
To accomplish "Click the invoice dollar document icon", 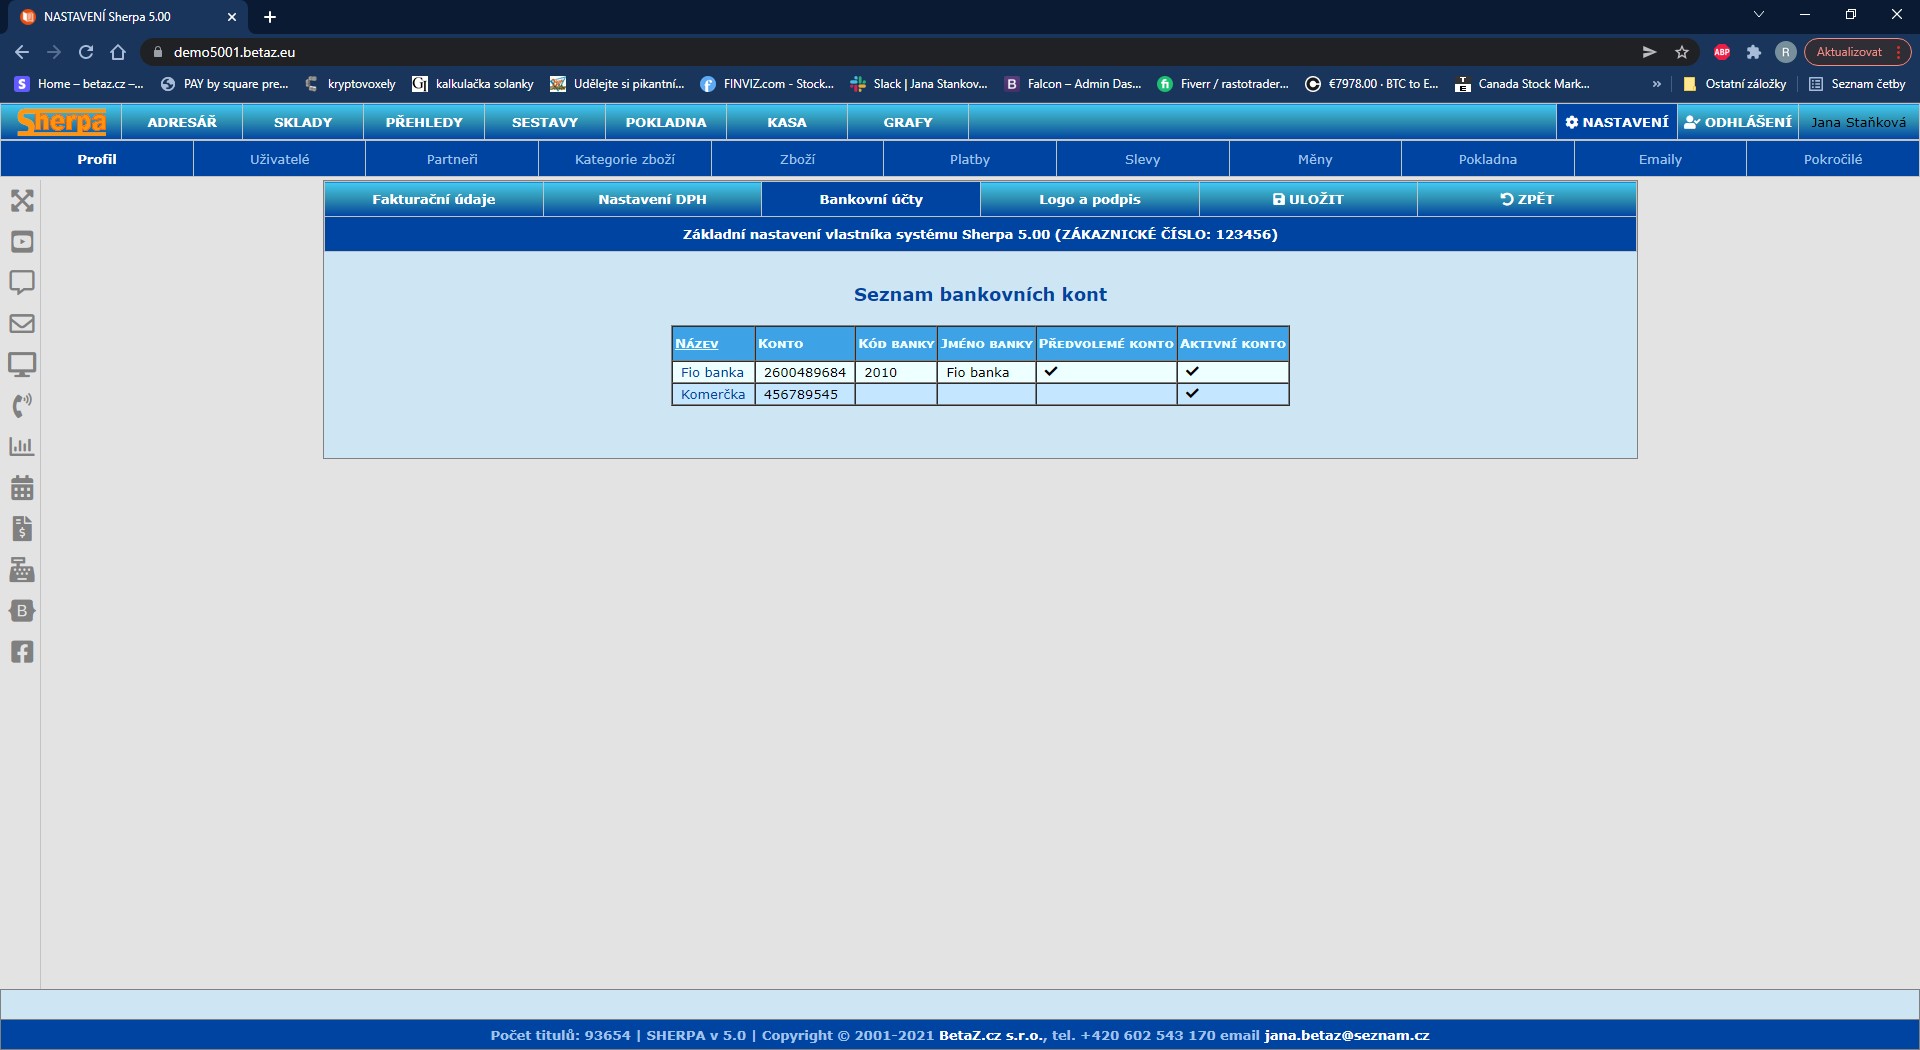I will point(22,529).
